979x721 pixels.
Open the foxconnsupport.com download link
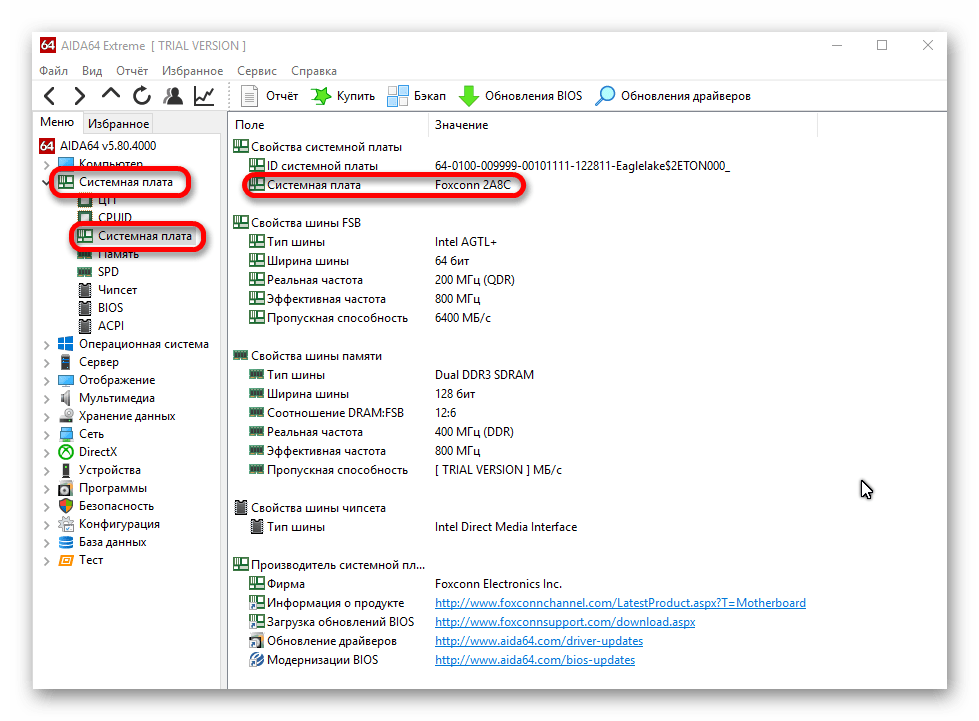[x=564, y=622]
